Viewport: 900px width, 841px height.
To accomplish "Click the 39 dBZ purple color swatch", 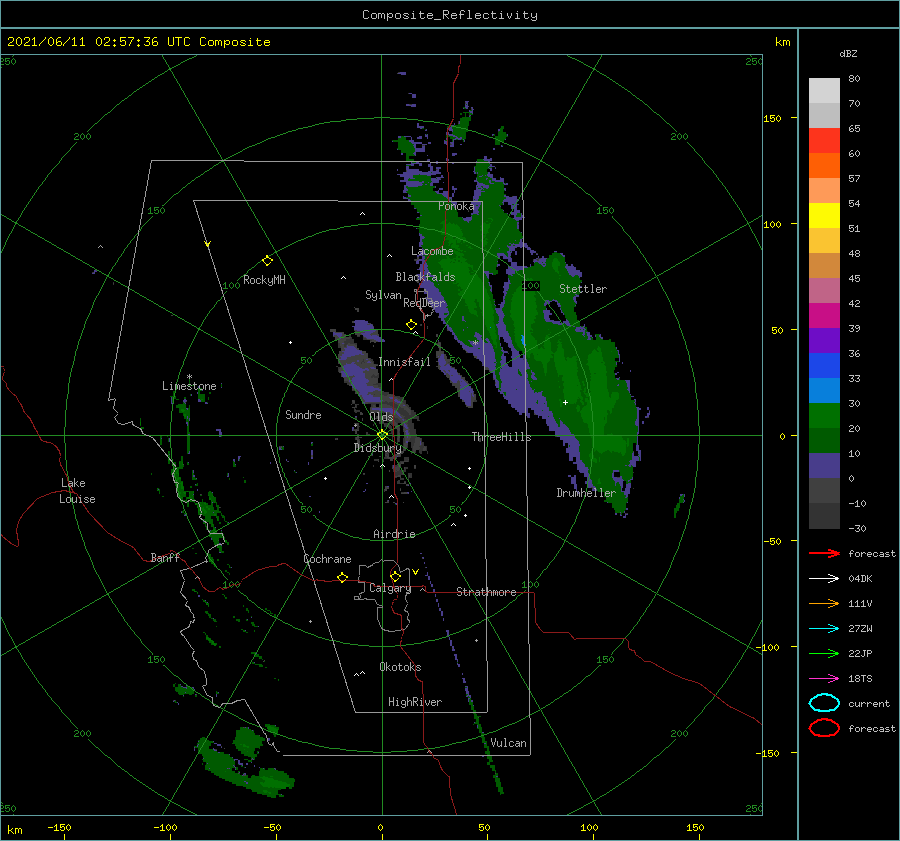I will (824, 340).
